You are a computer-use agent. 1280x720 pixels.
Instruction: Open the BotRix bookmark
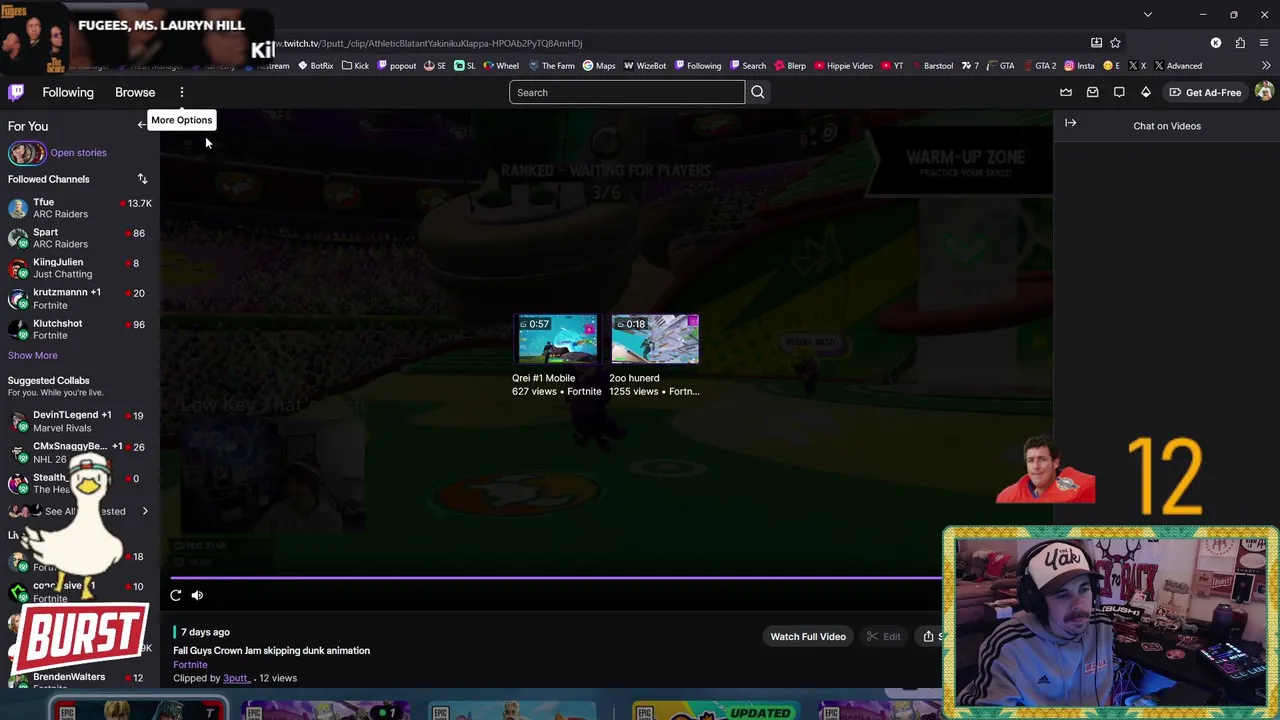315,66
